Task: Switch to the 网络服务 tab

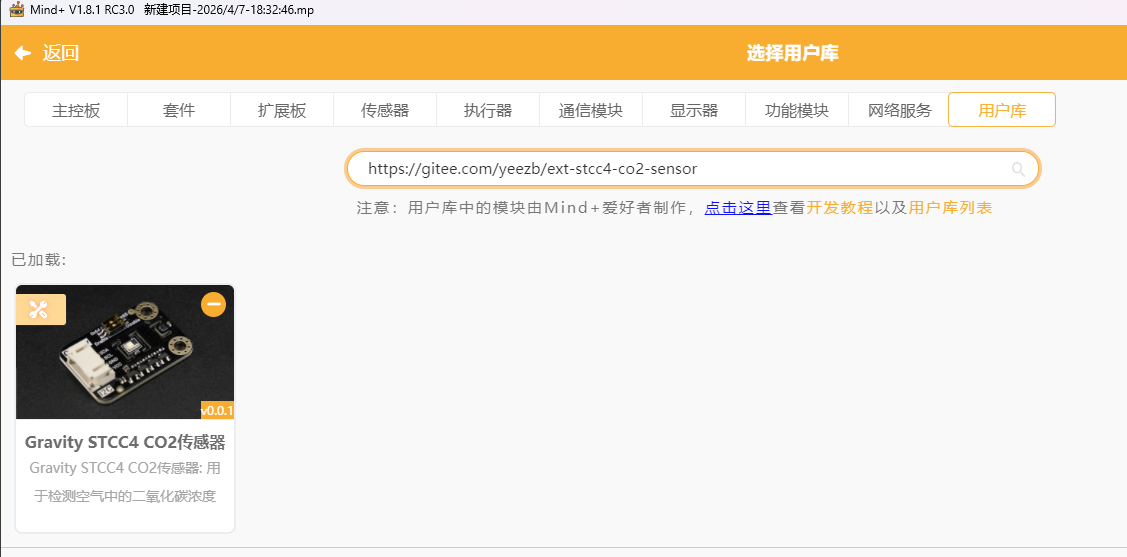Action: click(899, 110)
